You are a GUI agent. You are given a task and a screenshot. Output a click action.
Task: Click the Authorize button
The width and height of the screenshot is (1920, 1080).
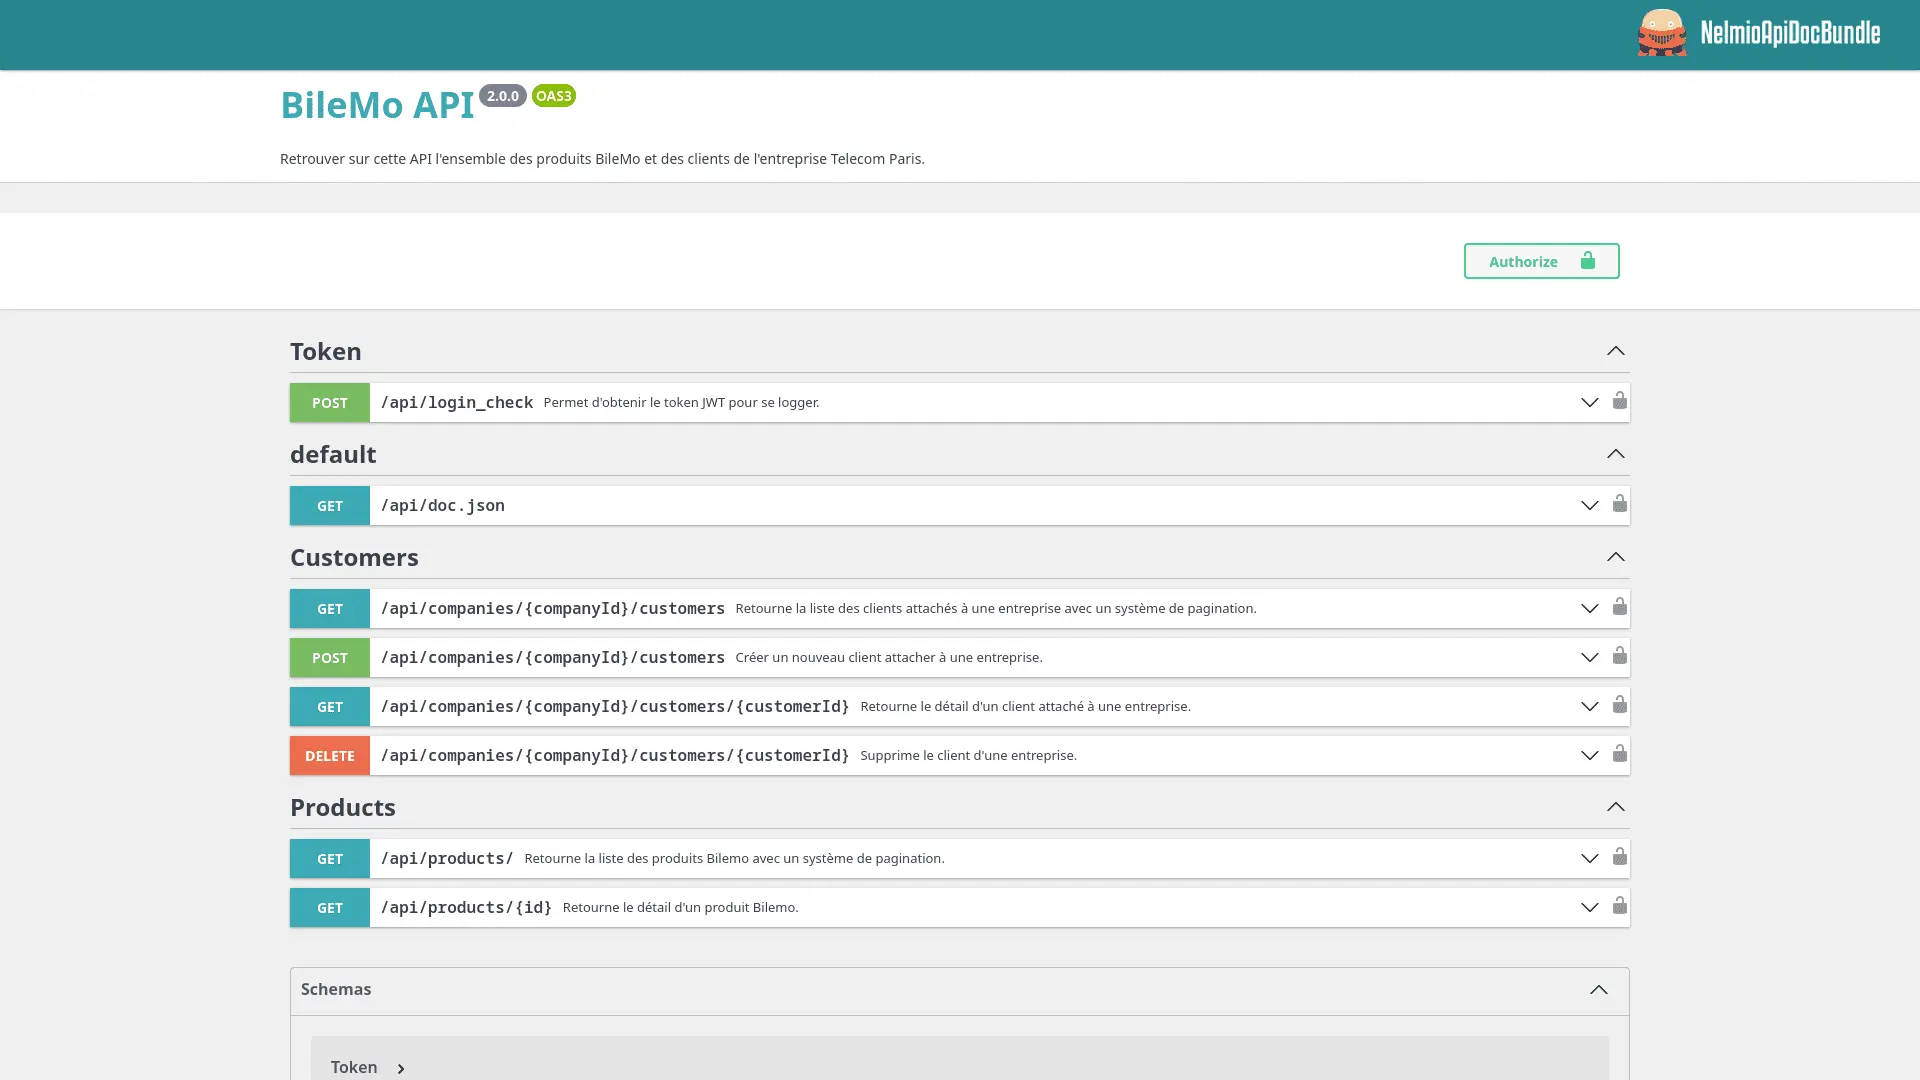(1541, 261)
